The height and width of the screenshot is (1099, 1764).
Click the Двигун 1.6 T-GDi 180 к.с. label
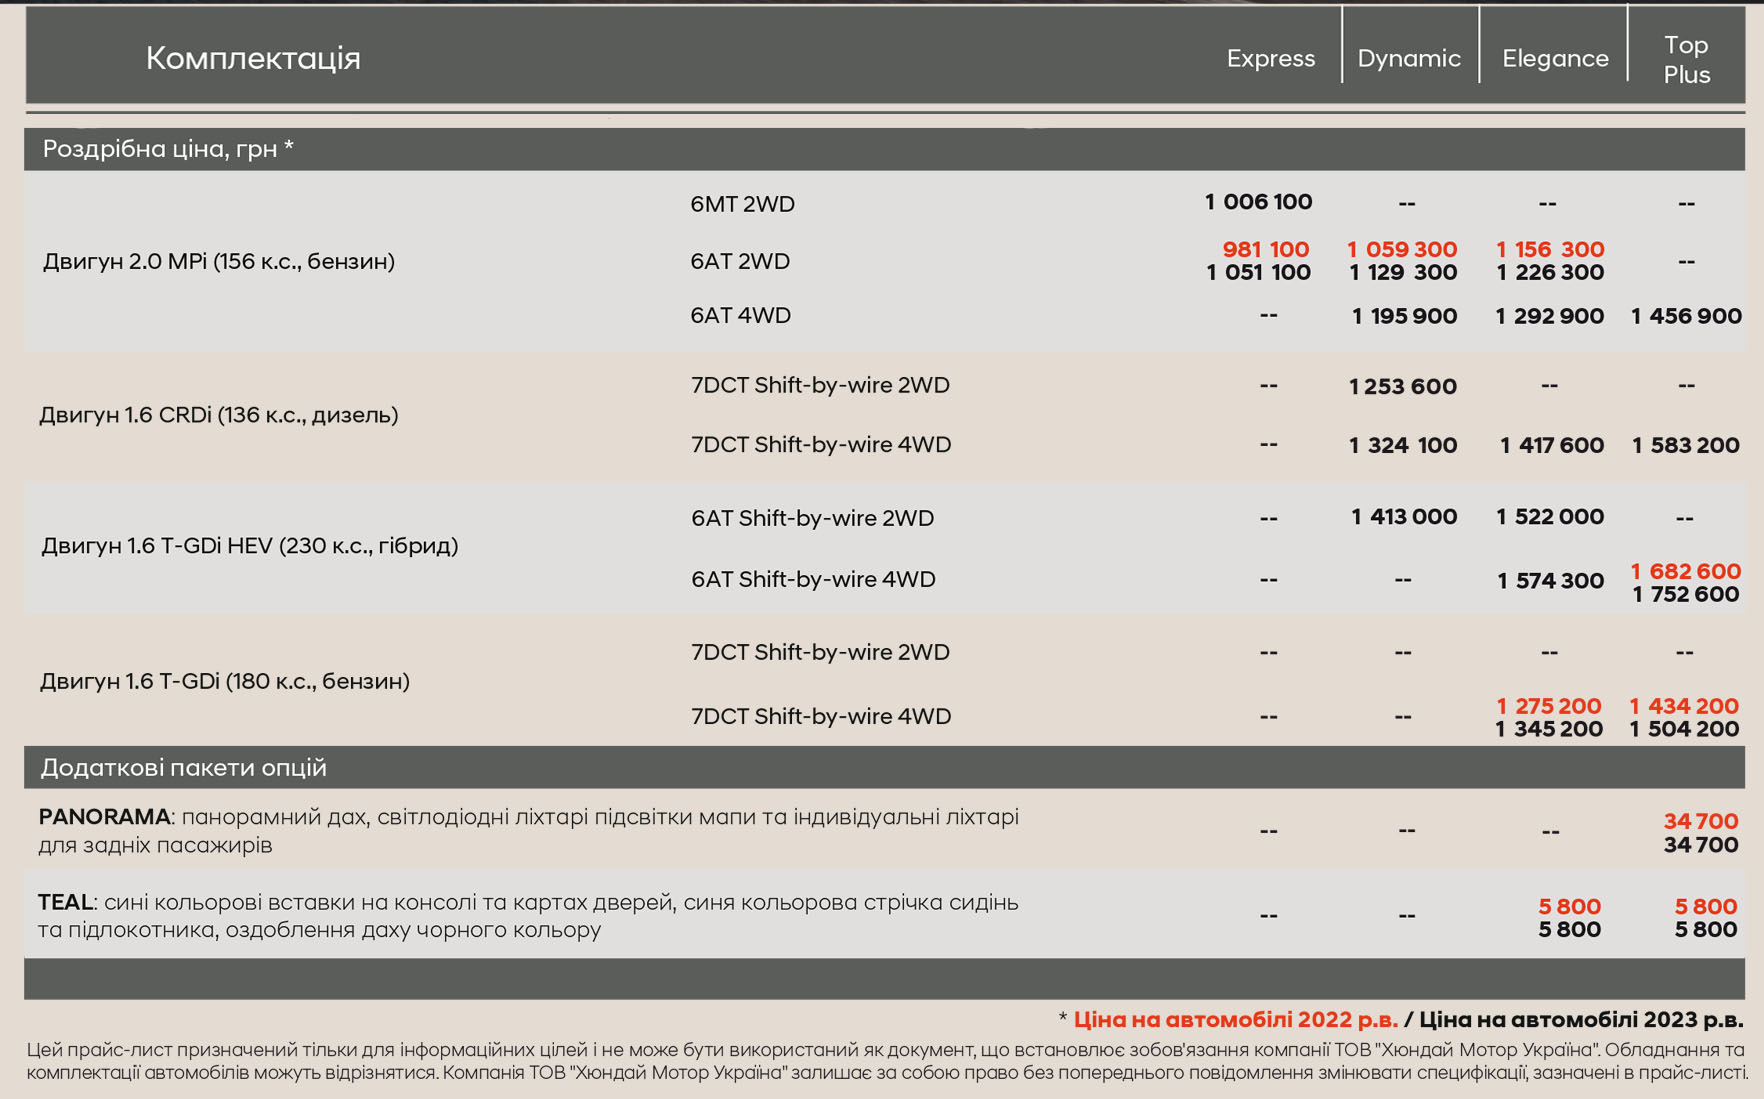[224, 681]
